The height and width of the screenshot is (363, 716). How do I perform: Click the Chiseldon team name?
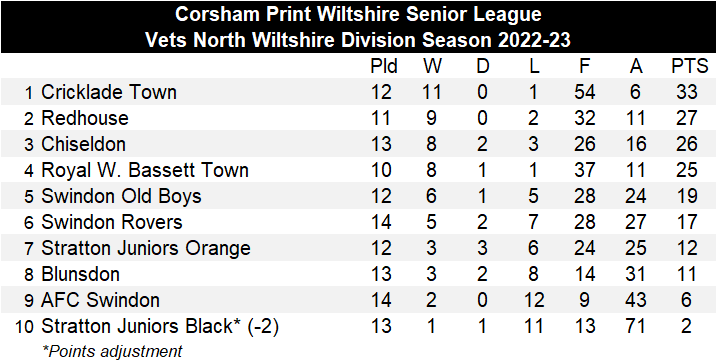click(x=83, y=144)
